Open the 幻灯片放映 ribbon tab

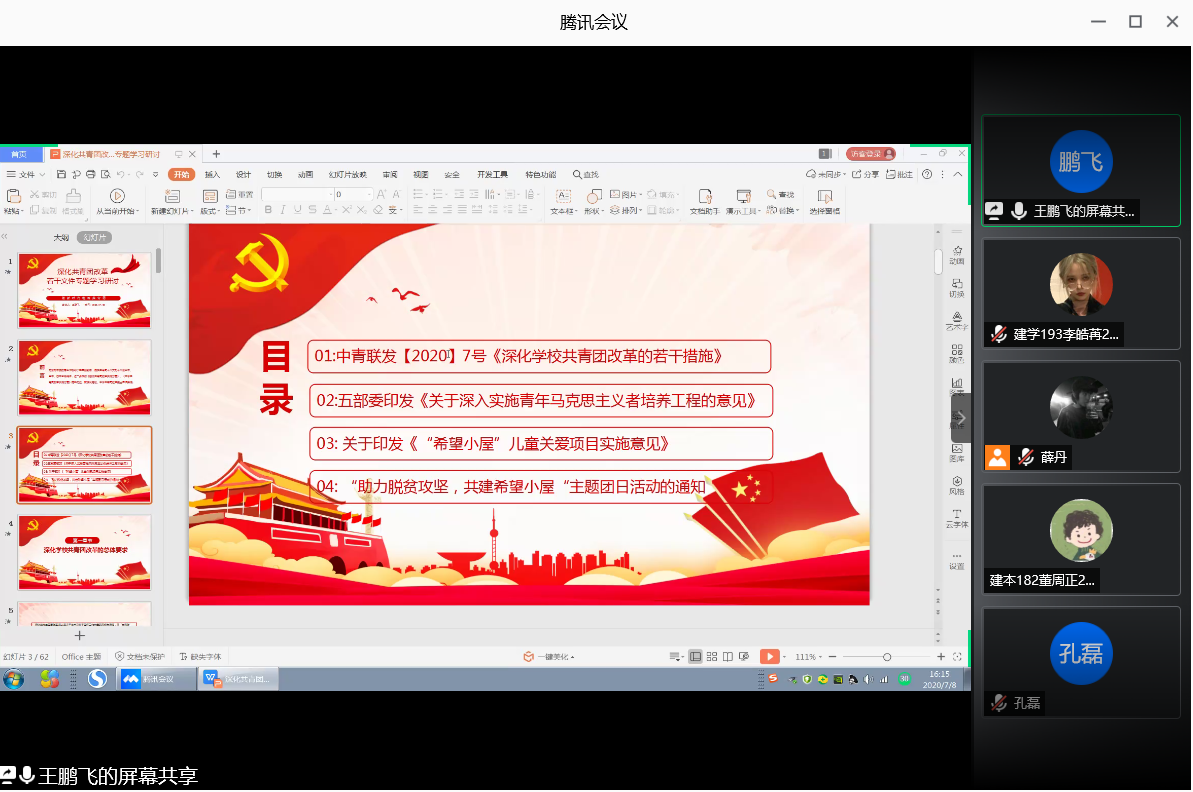click(347, 174)
